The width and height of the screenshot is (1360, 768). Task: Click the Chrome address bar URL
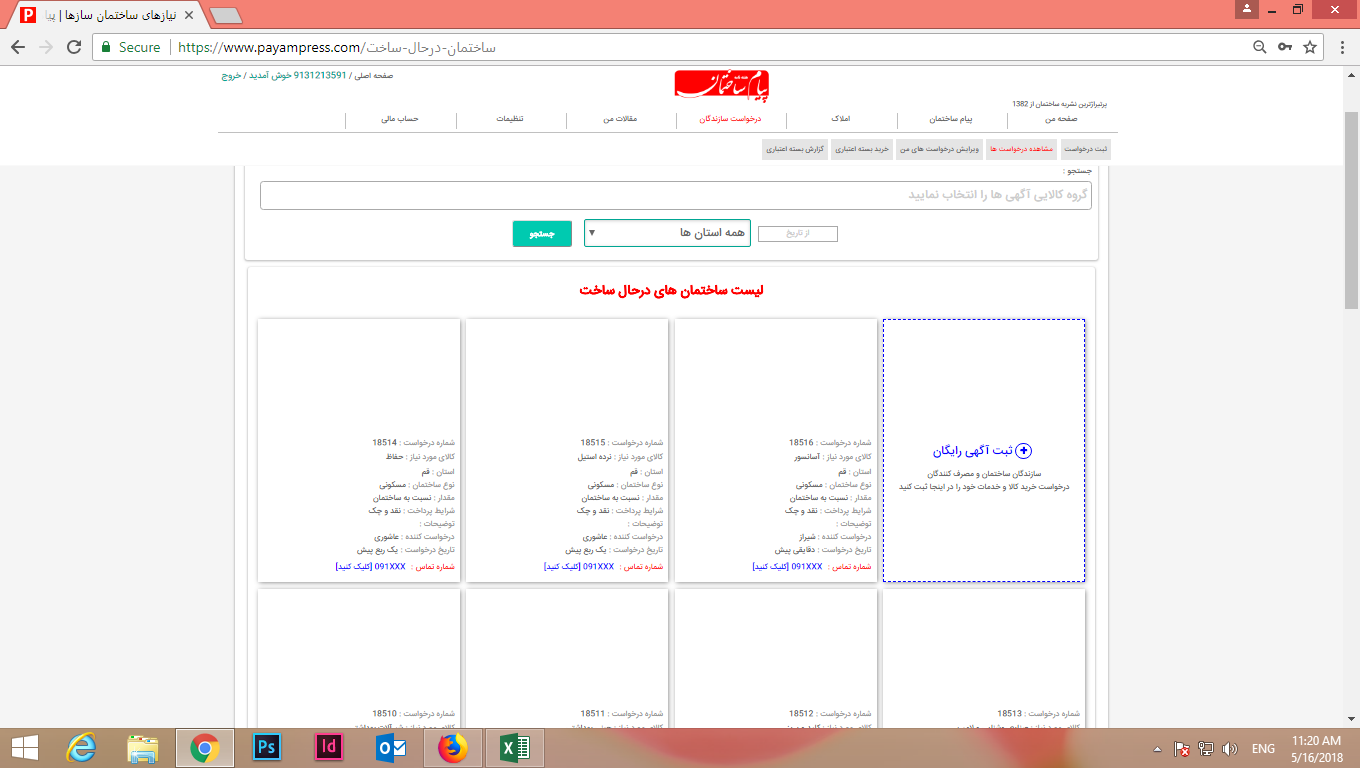pos(336,47)
